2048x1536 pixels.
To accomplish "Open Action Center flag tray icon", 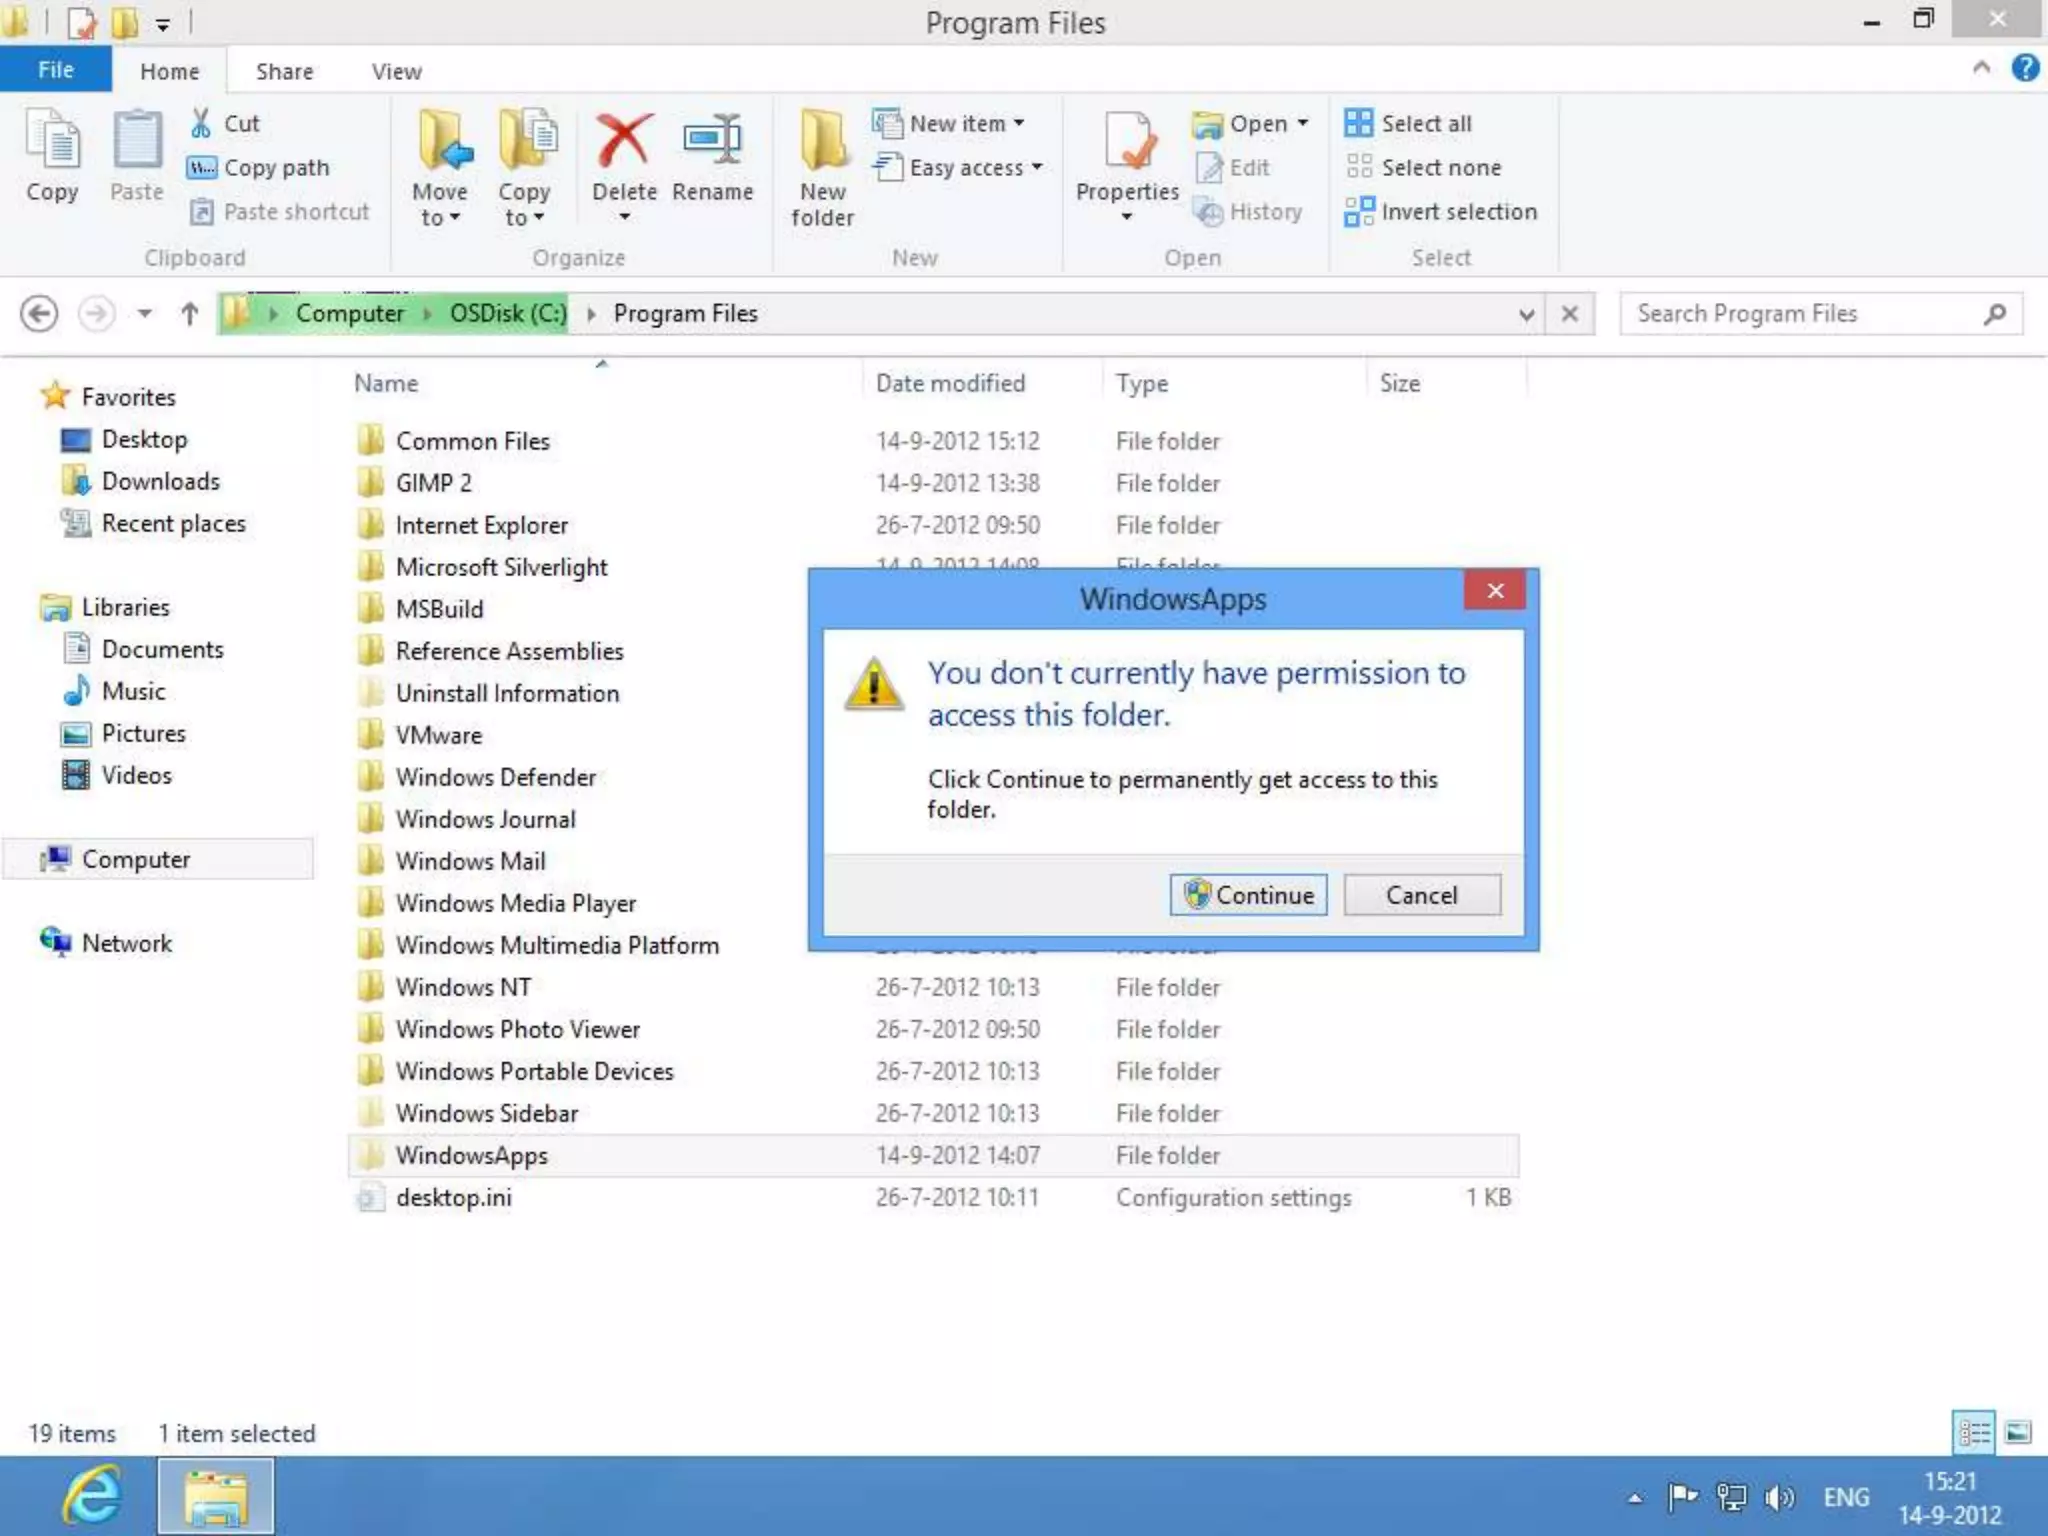I will (1683, 1497).
